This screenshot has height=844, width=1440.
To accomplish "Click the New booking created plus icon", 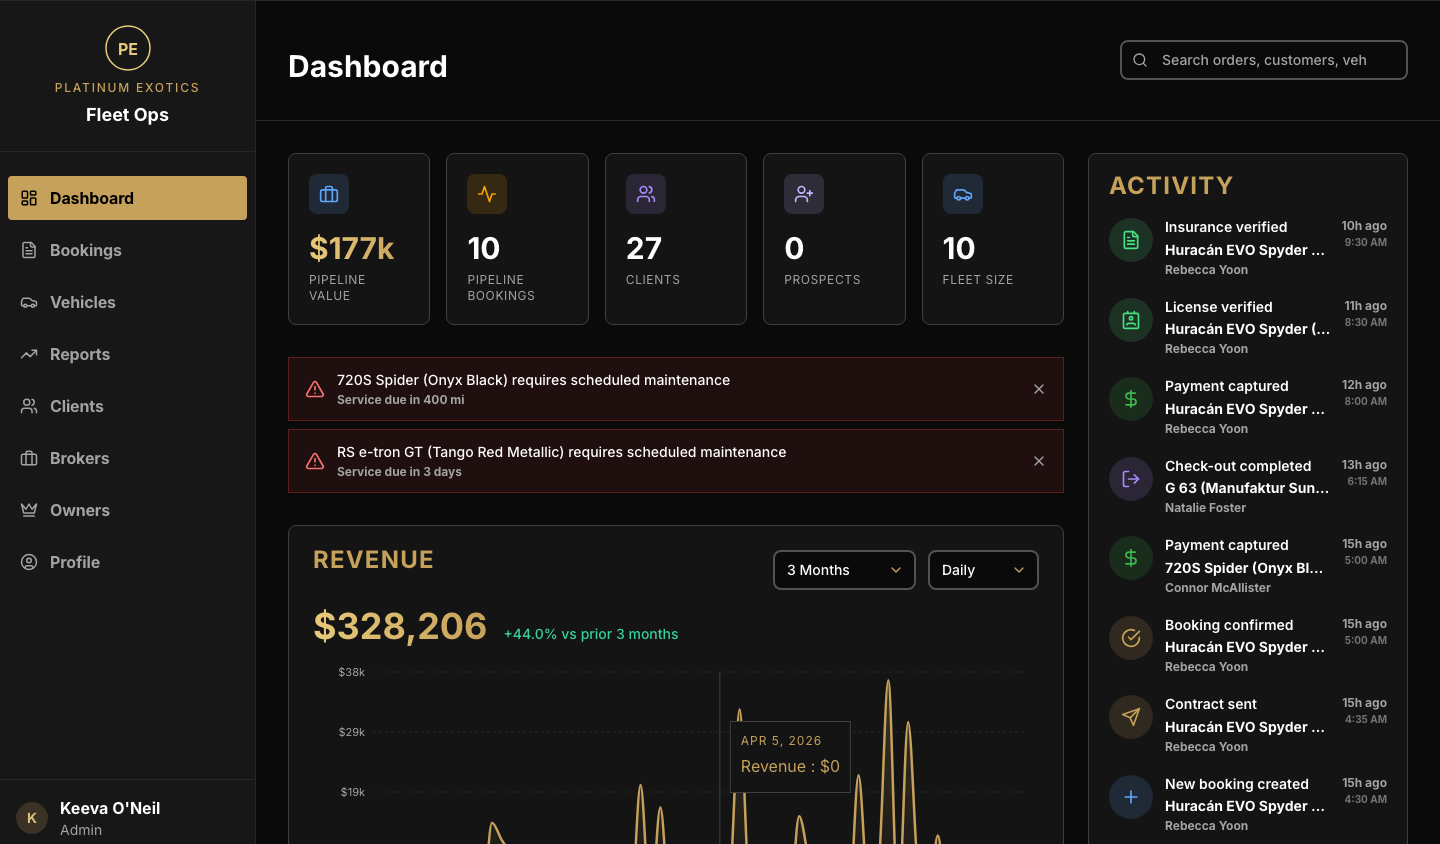I will coord(1131,797).
